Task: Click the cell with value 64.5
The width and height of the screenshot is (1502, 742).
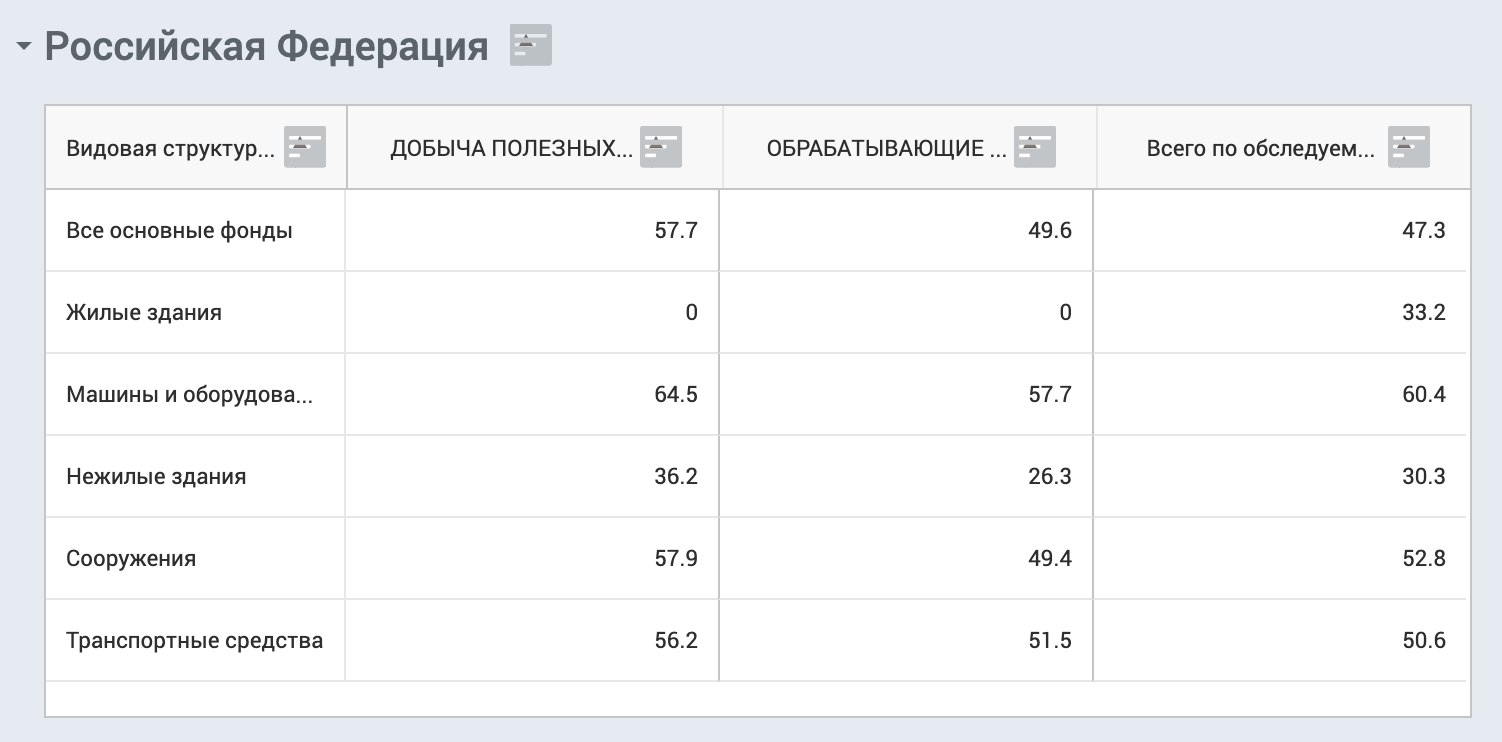Action: click(532, 394)
